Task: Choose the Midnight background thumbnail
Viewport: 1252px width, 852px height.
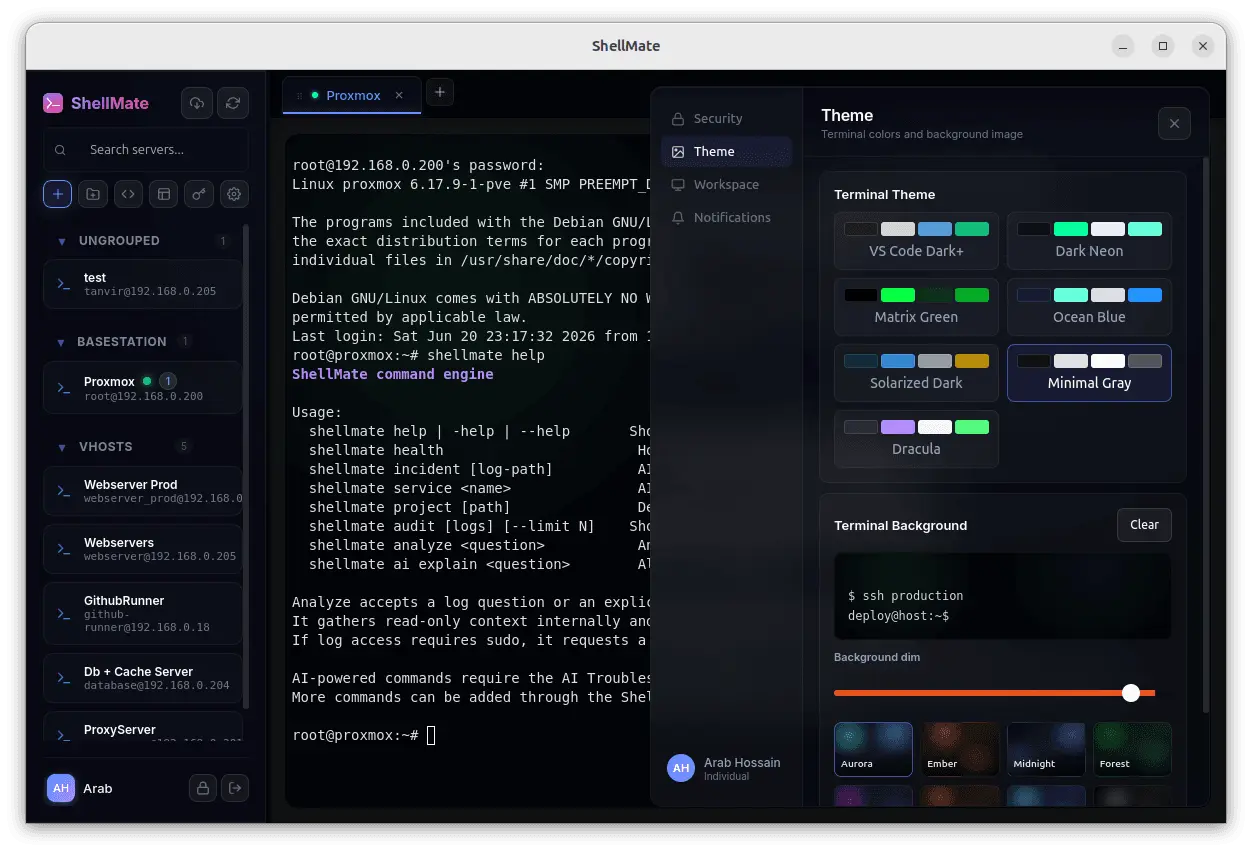Action: point(1046,749)
